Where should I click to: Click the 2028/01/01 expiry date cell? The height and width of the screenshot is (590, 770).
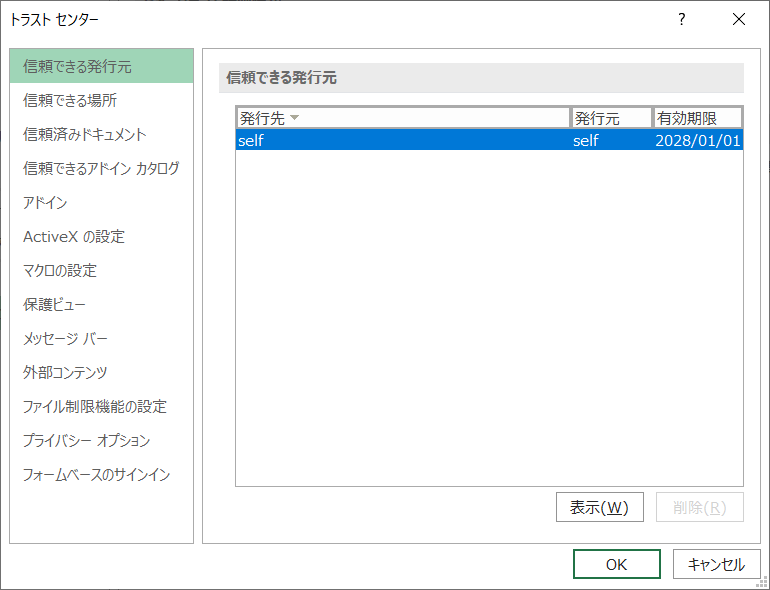[x=698, y=140]
